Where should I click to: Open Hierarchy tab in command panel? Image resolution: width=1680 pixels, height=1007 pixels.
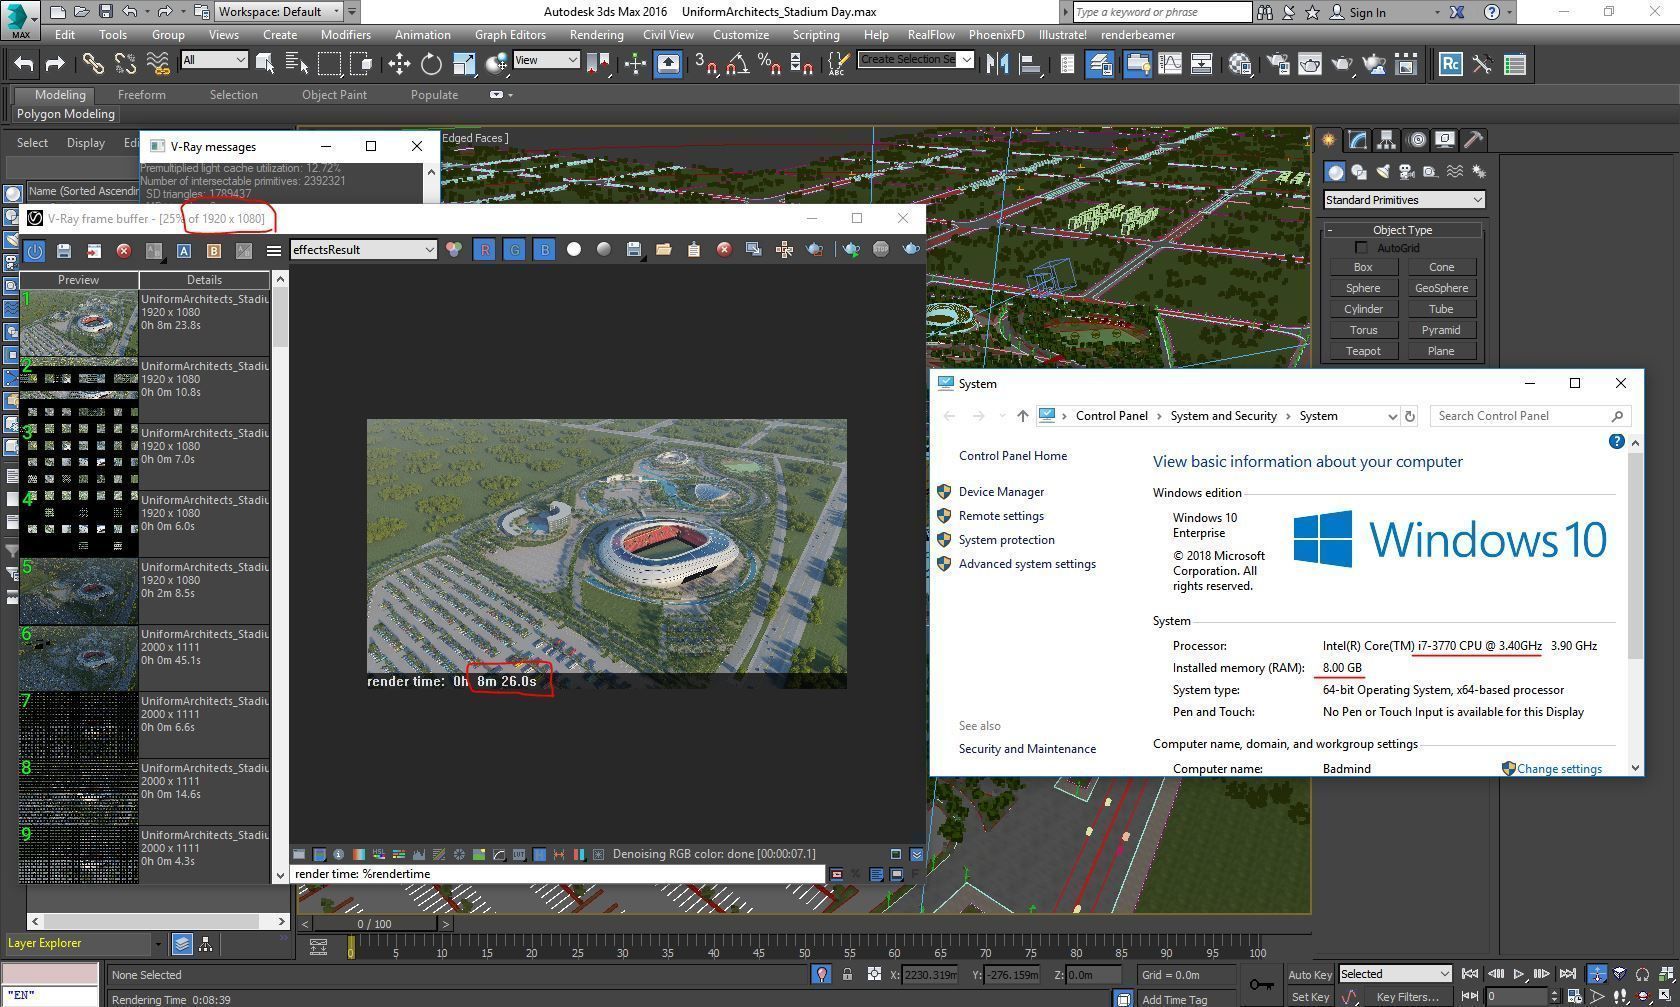pyautogui.click(x=1386, y=140)
